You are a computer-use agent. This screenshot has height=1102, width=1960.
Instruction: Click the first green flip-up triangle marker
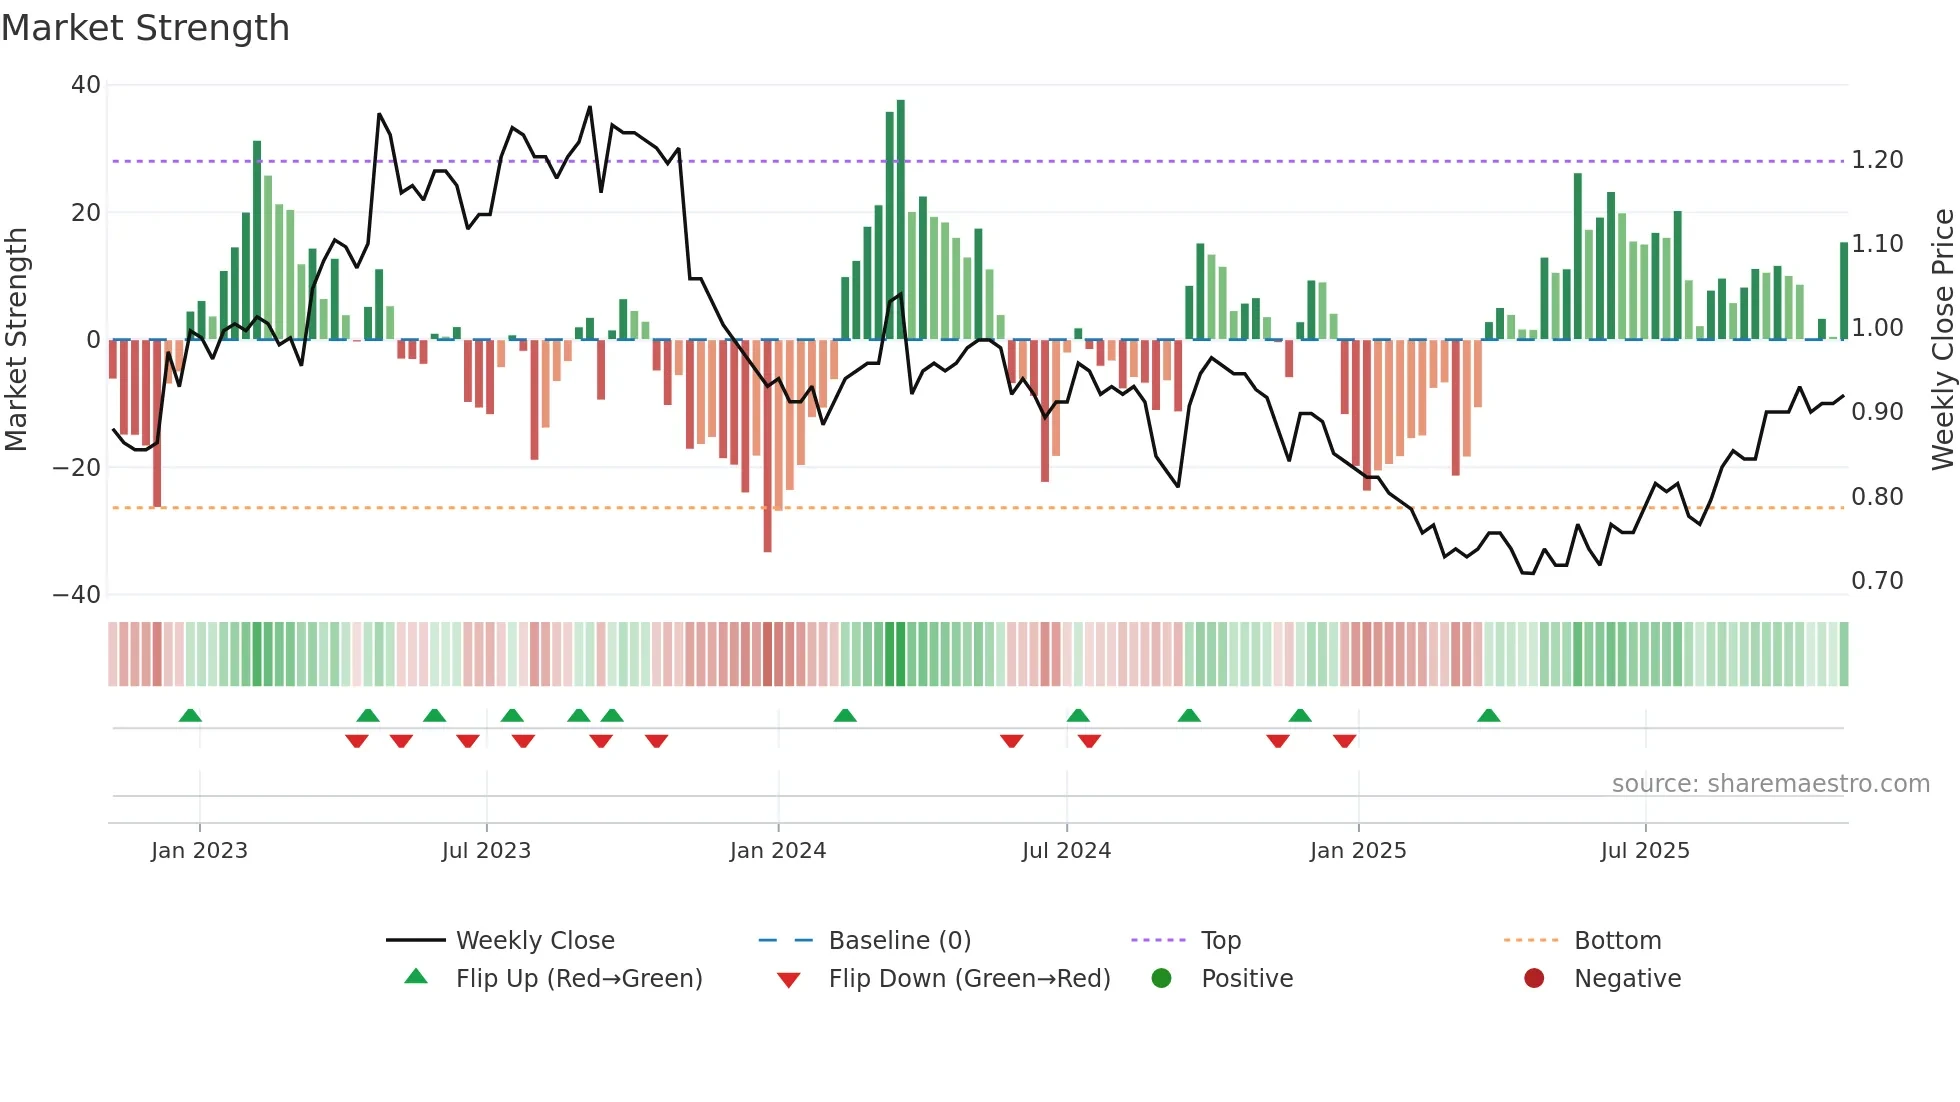click(190, 715)
